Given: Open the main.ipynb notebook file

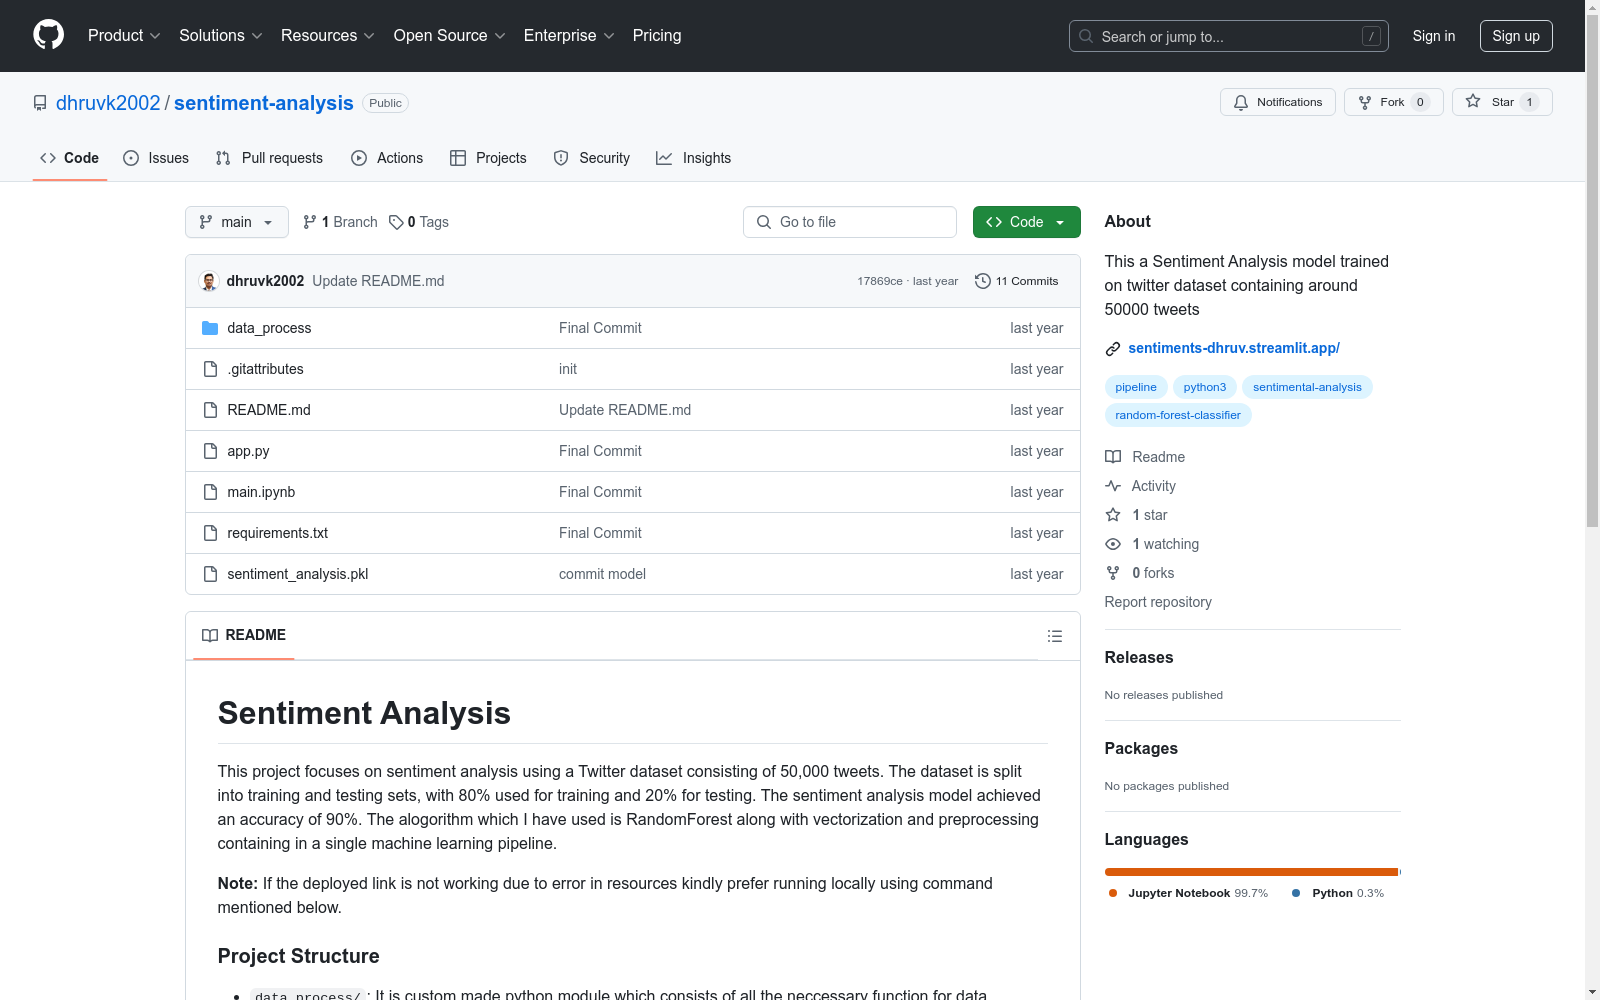Looking at the screenshot, I should coord(261,492).
